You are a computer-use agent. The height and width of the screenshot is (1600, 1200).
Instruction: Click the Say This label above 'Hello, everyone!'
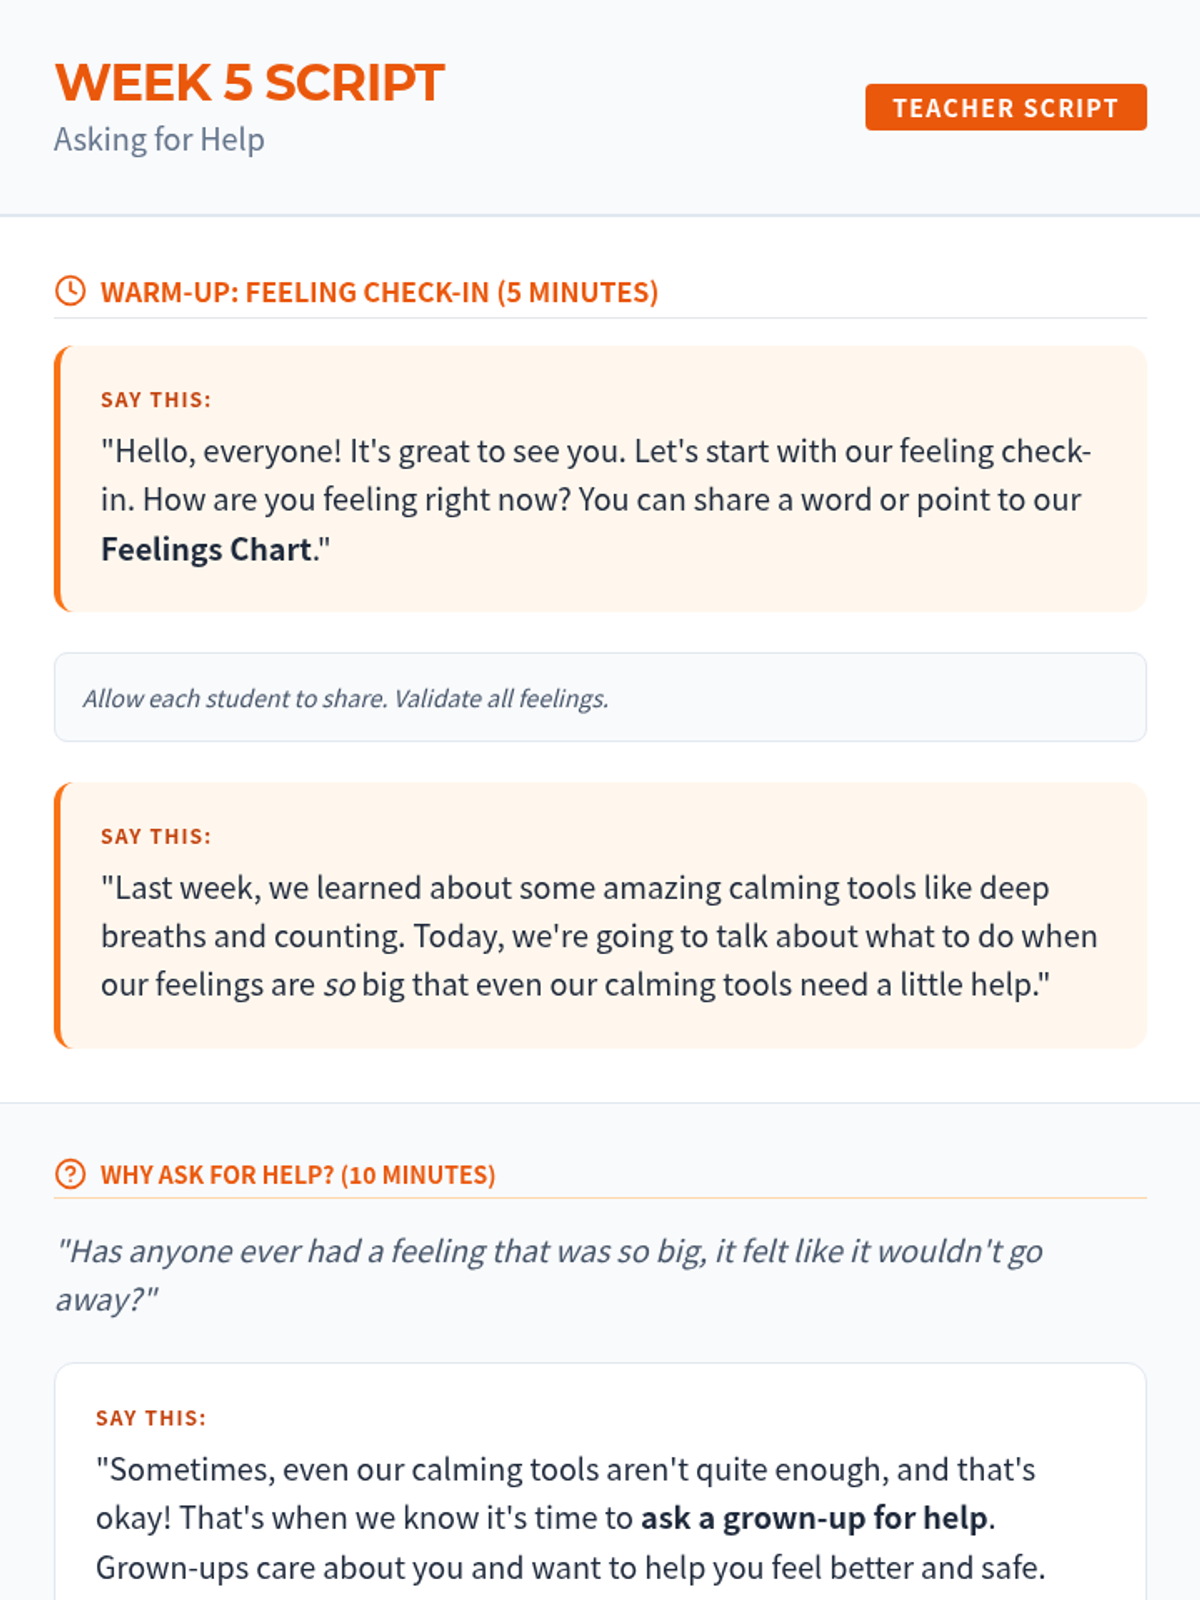point(156,400)
